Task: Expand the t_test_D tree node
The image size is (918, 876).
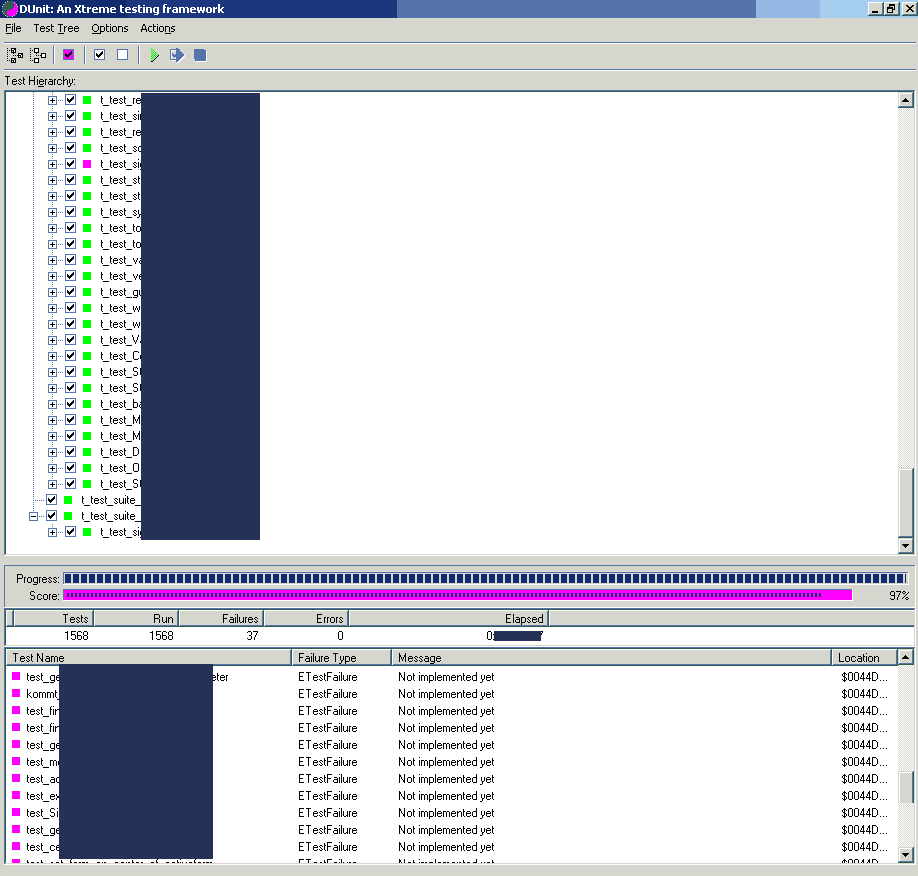Action: pos(52,452)
